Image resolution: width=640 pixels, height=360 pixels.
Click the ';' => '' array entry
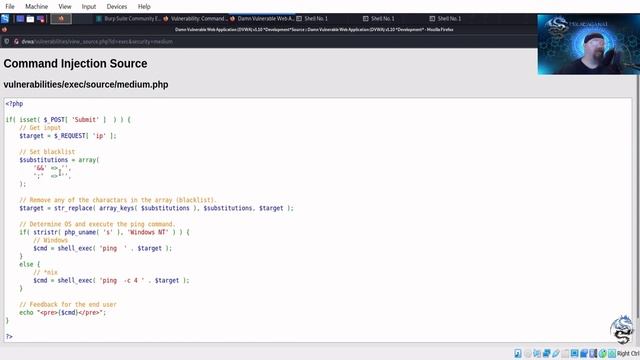coord(52,176)
